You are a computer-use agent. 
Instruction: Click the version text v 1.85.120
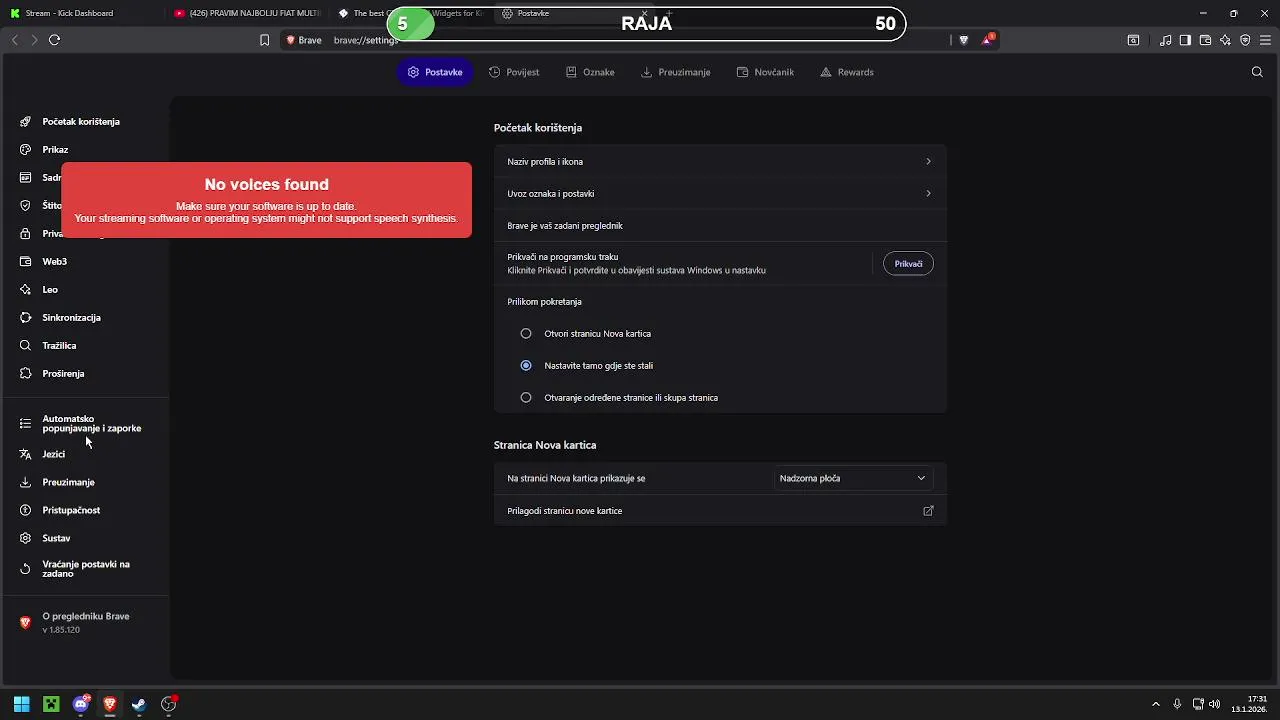pos(61,630)
